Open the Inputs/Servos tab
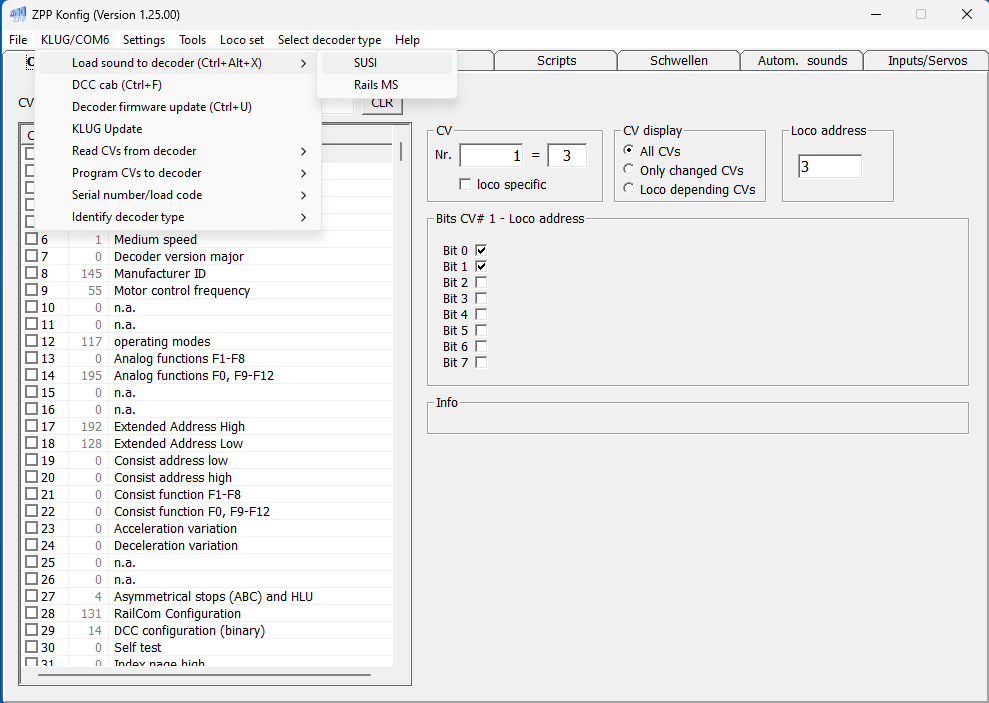 click(927, 61)
